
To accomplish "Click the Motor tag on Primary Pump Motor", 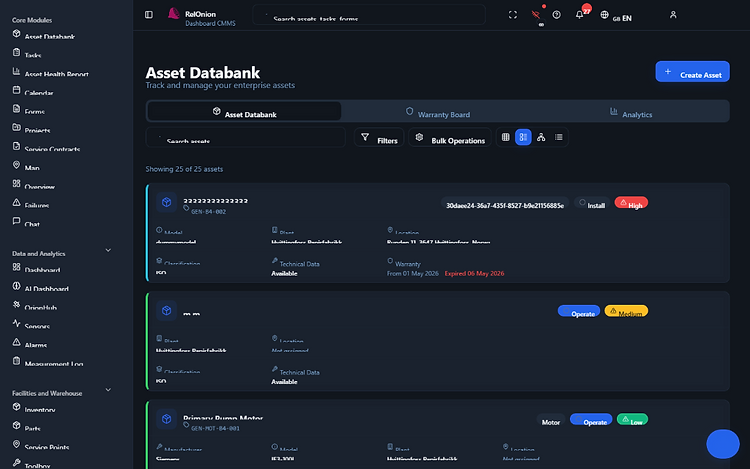I will 551,420.
